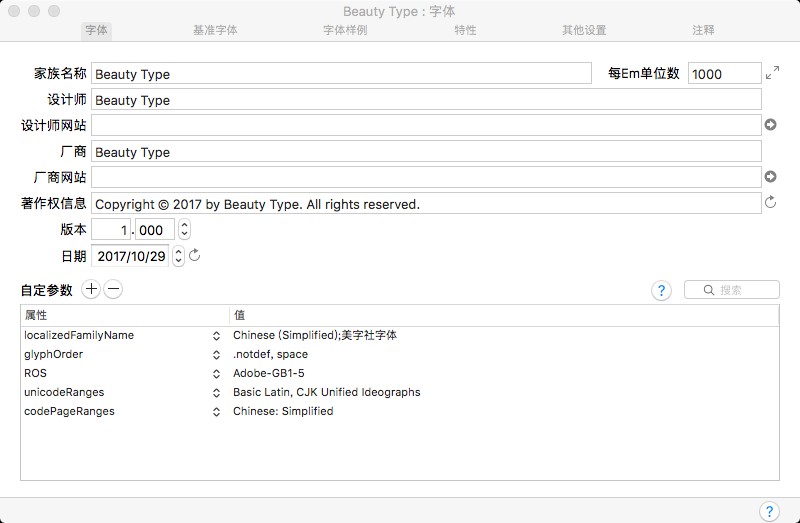Open codePageRanges property dropdown
Image resolution: width=800 pixels, height=523 pixels.
pyautogui.click(x=216, y=411)
